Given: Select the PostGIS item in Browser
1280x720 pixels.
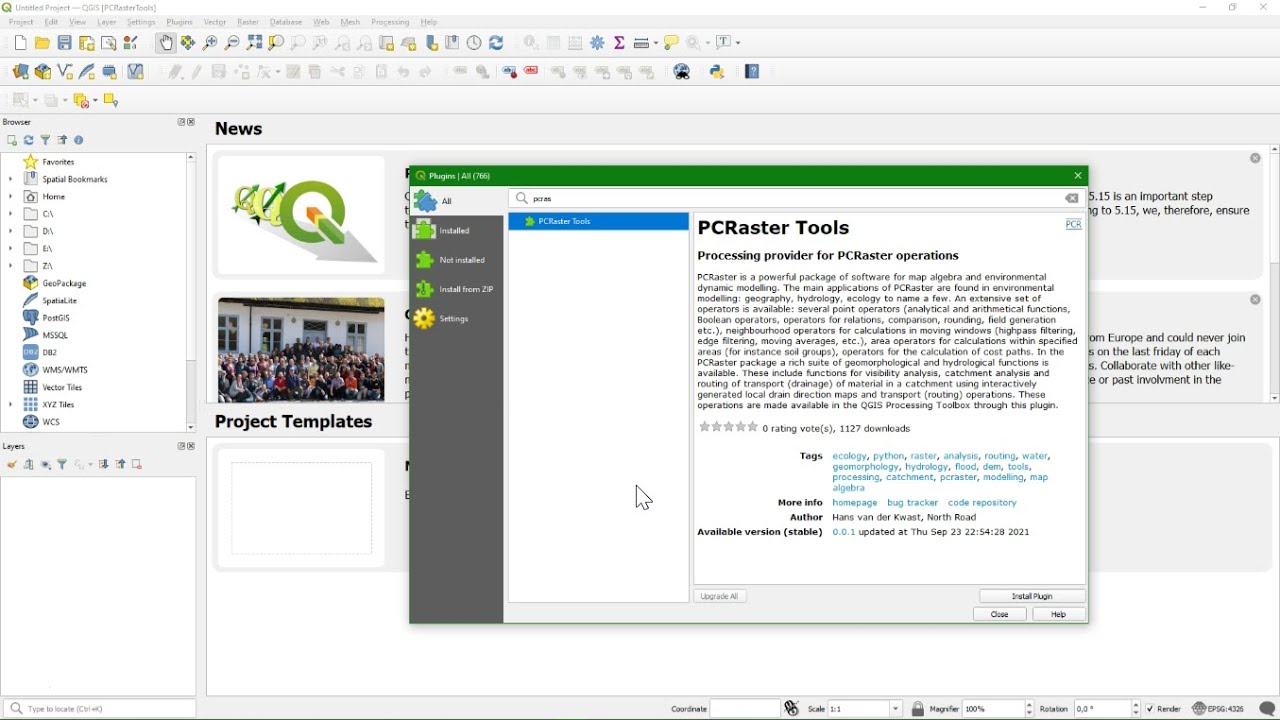Looking at the screenshot, I should pos(55,318).
